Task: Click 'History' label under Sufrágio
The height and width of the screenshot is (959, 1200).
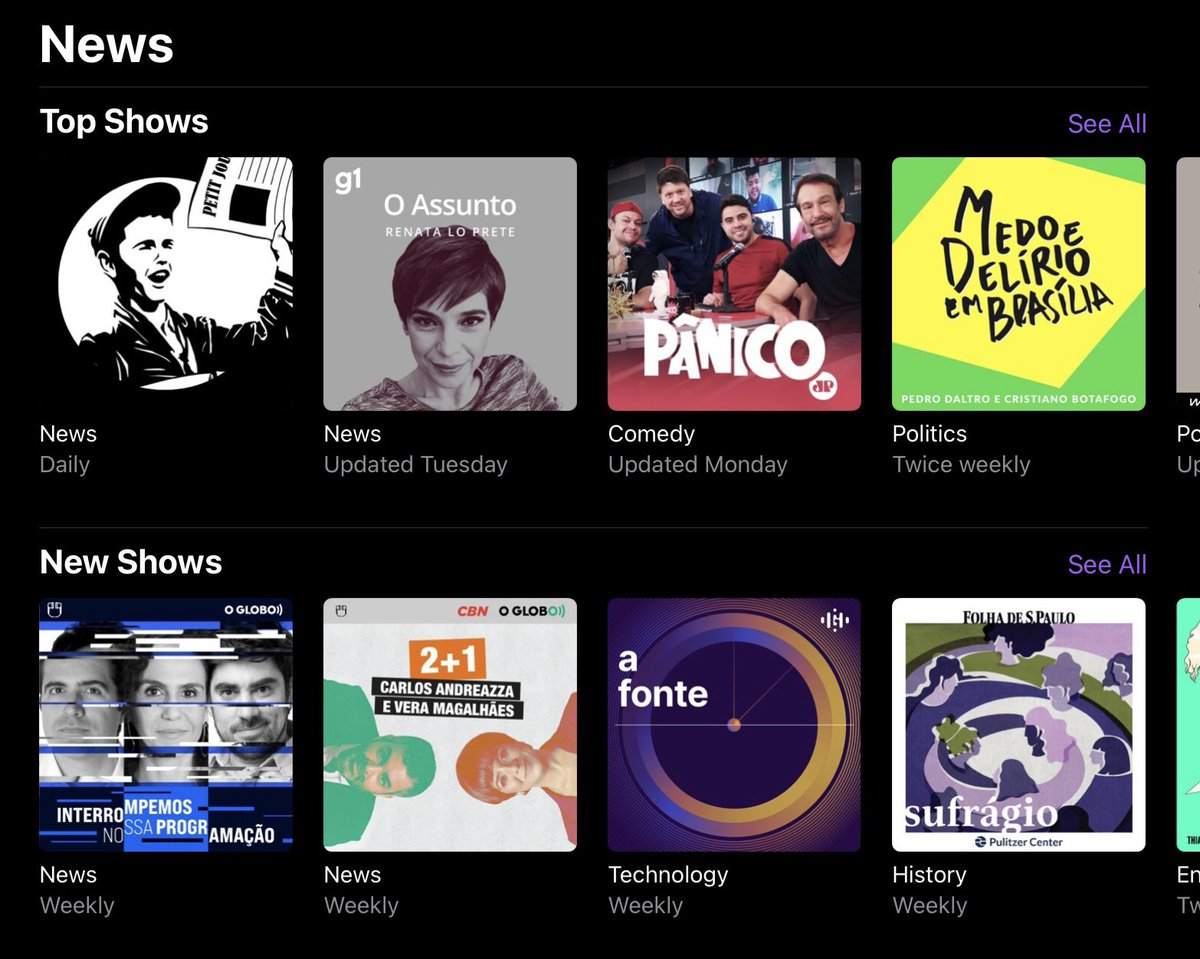Action: point(930,875)
